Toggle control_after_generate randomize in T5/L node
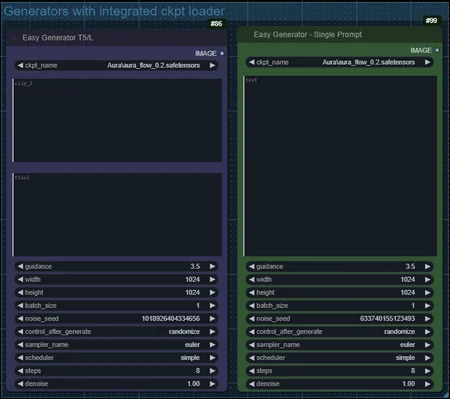 pos(116,332)
